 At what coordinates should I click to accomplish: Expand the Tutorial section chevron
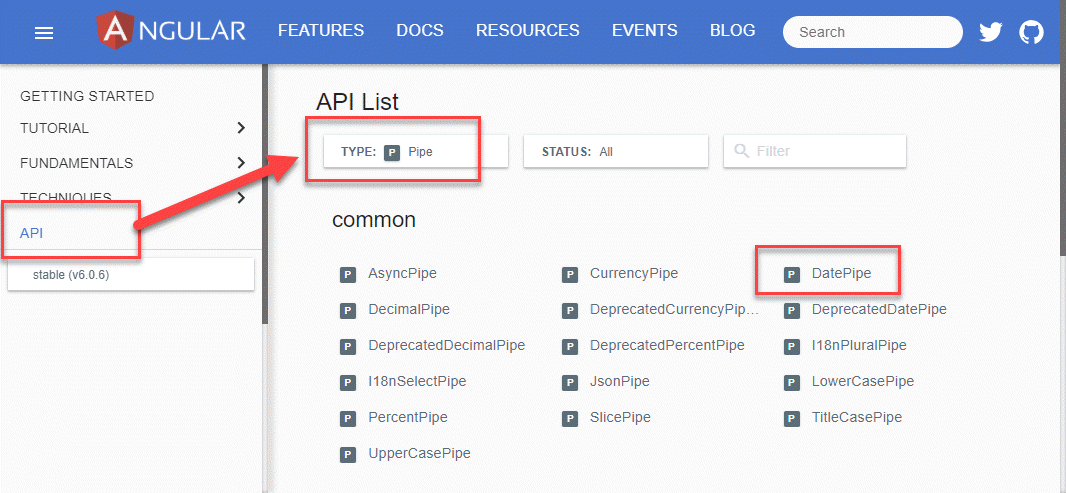[x=240, y=128]
